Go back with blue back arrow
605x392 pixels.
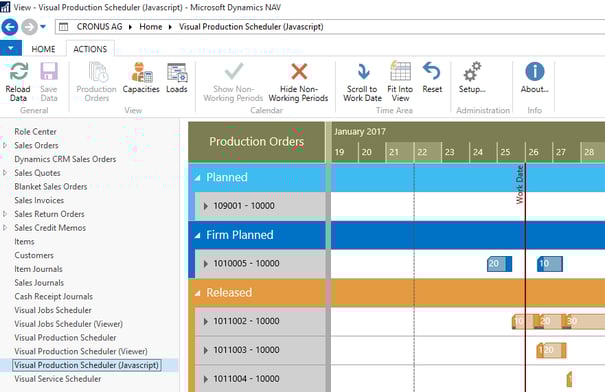pos(10,27)
